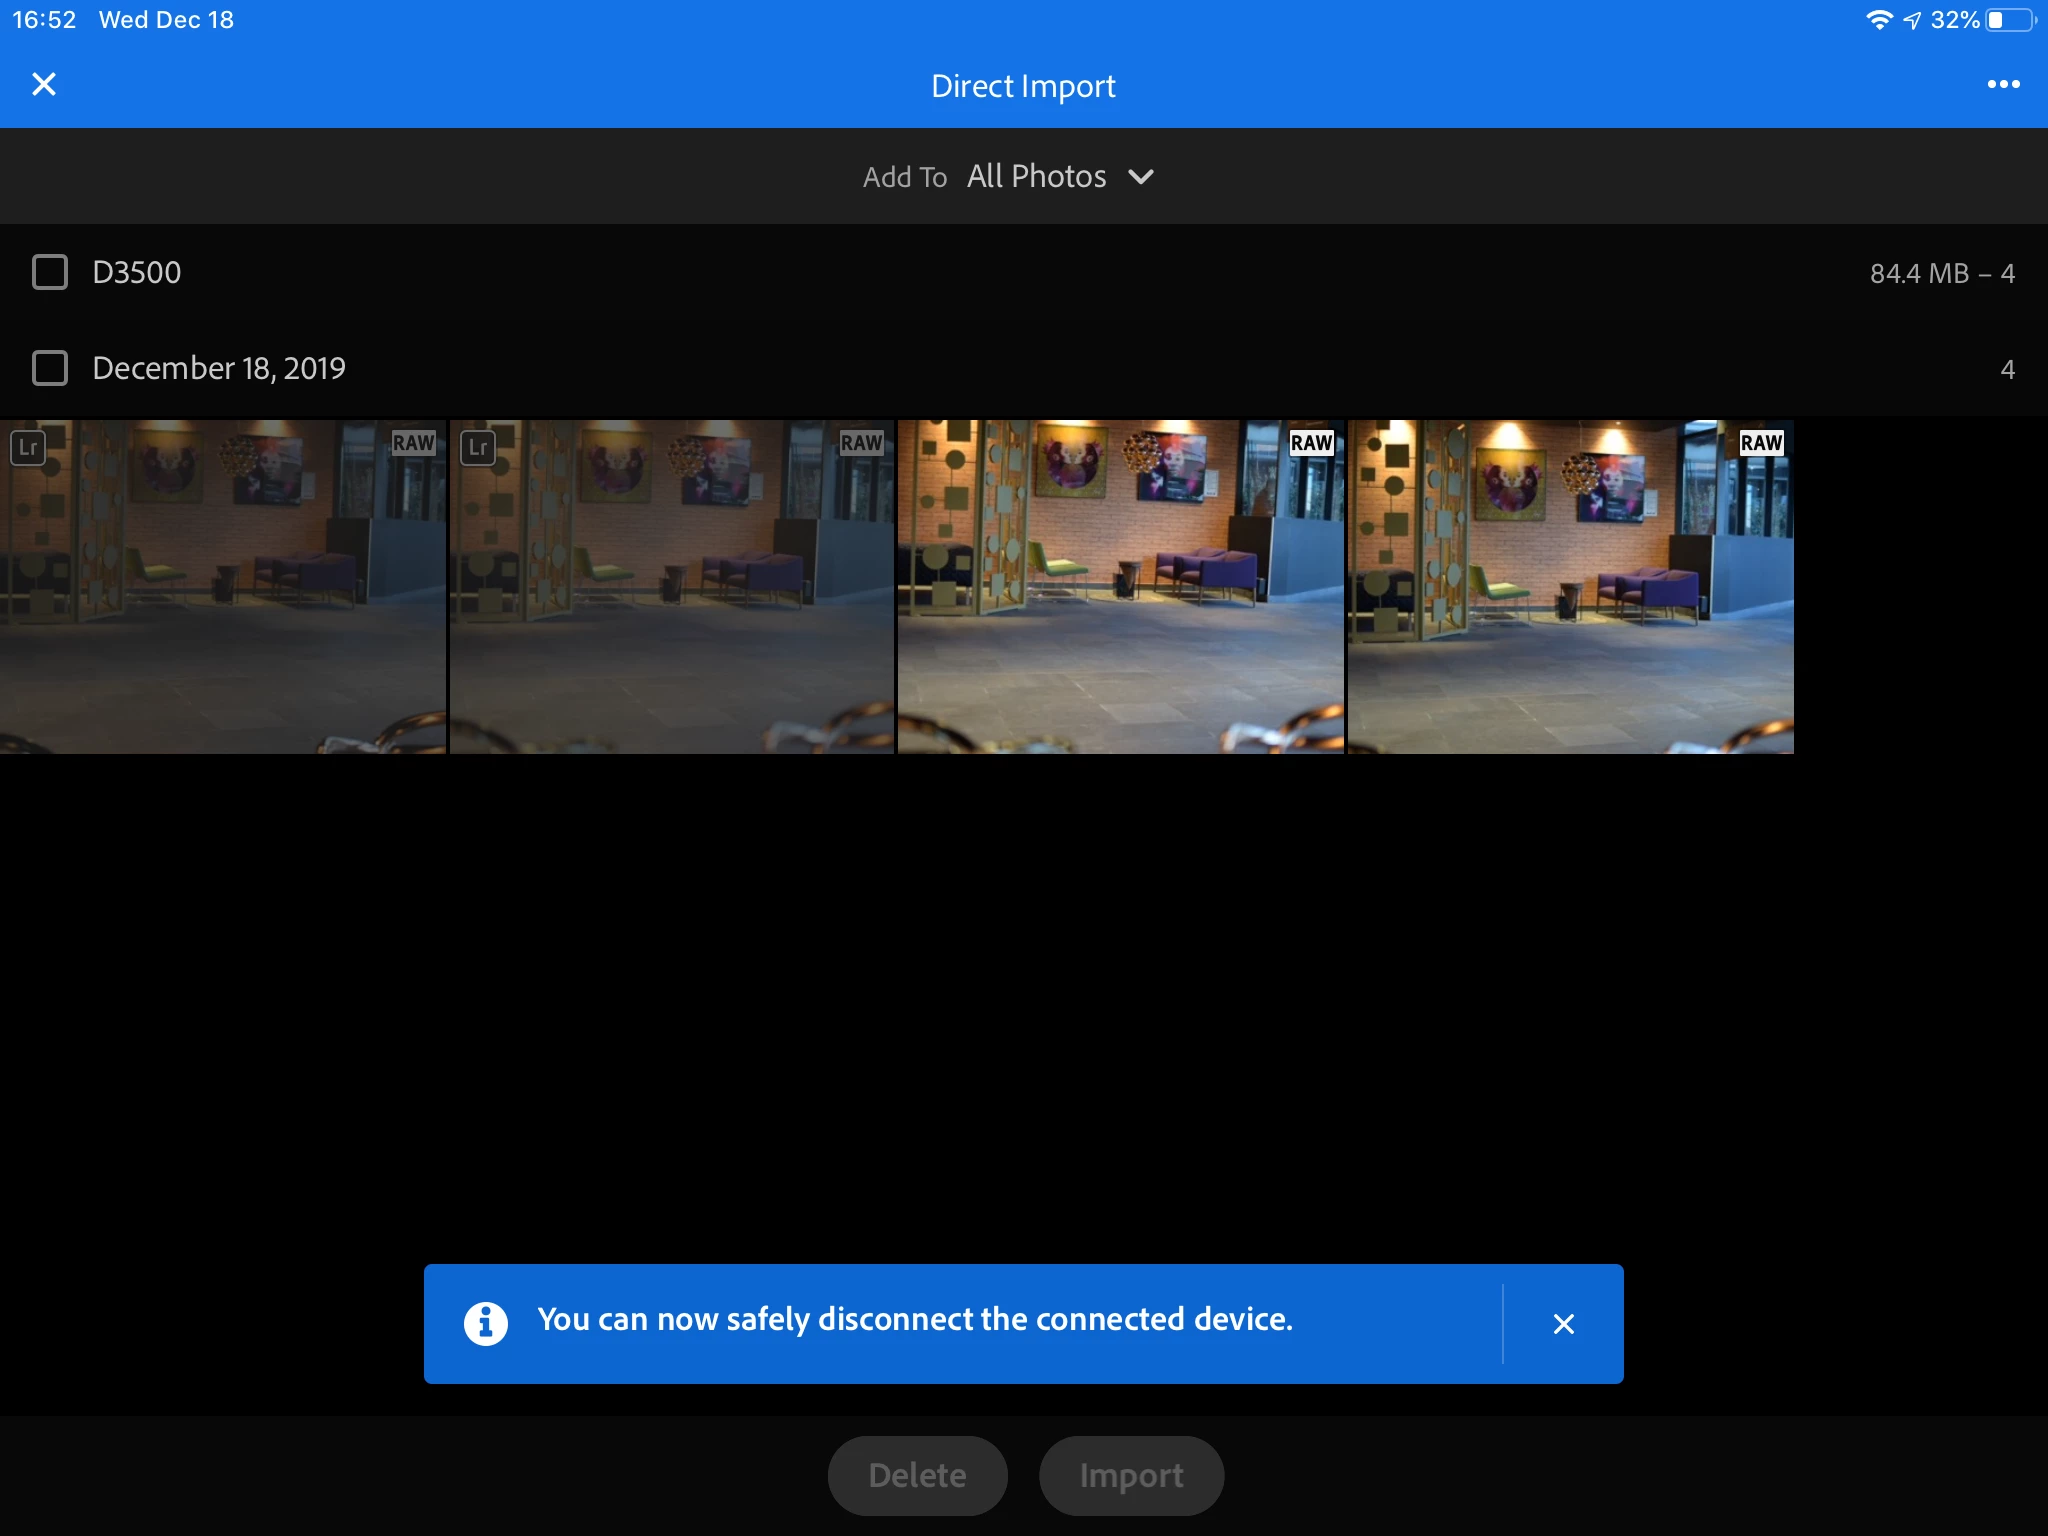The image size is (2048, 1536).
Task: Tap the RAW badge on third photo
Action: (x=1311, y=443)
